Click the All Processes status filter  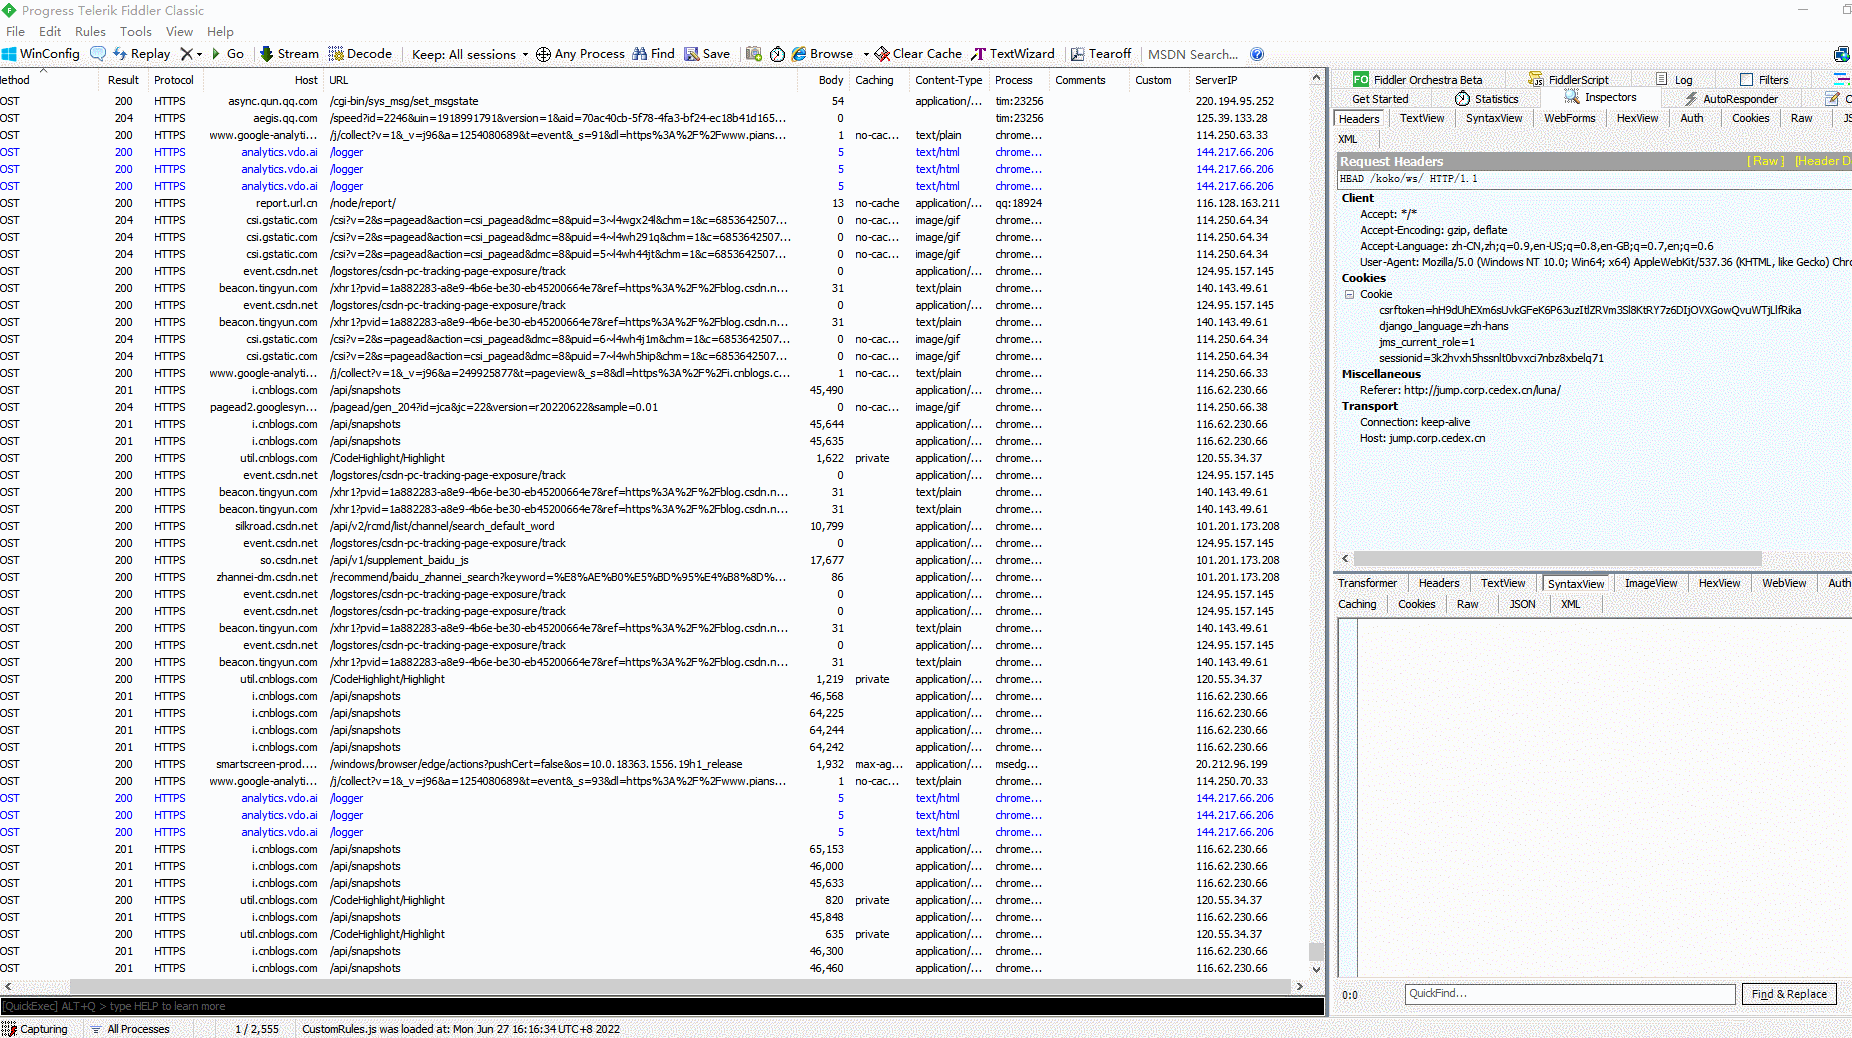pyautogui.click(x=129, y=1029)
